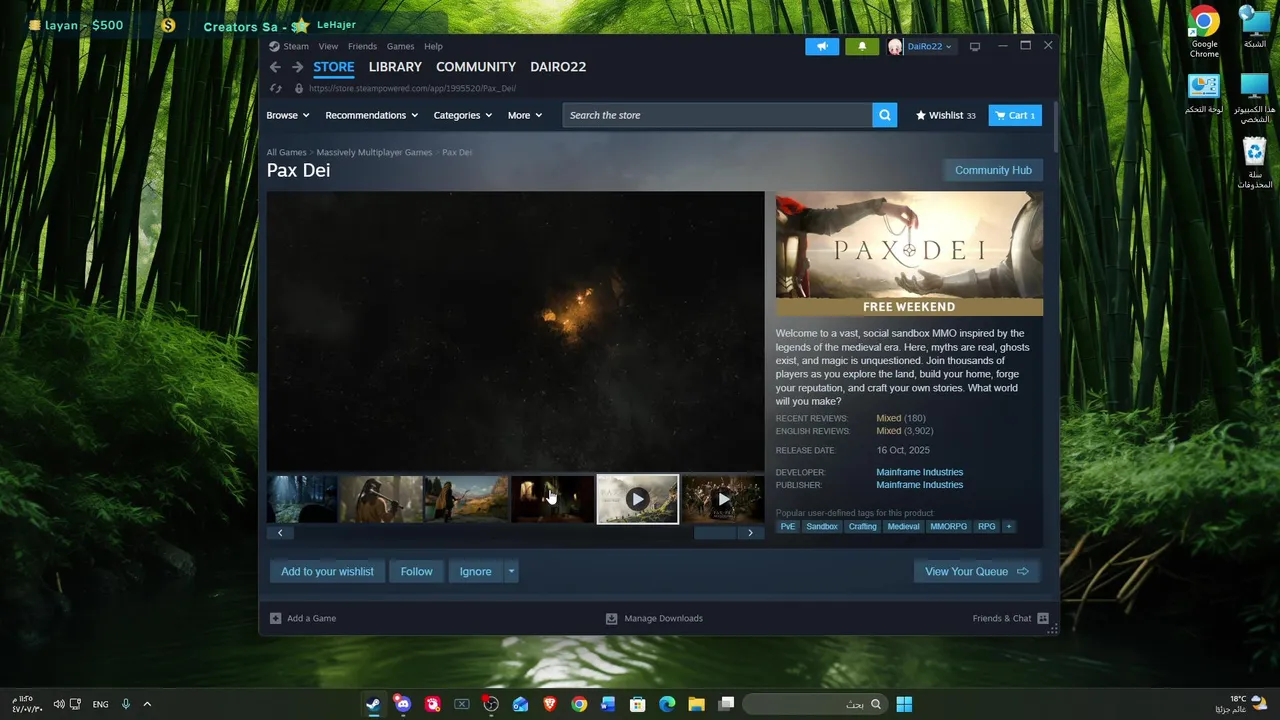
Task: Open the Mainframe Industries publisher link
Action: 919,485
